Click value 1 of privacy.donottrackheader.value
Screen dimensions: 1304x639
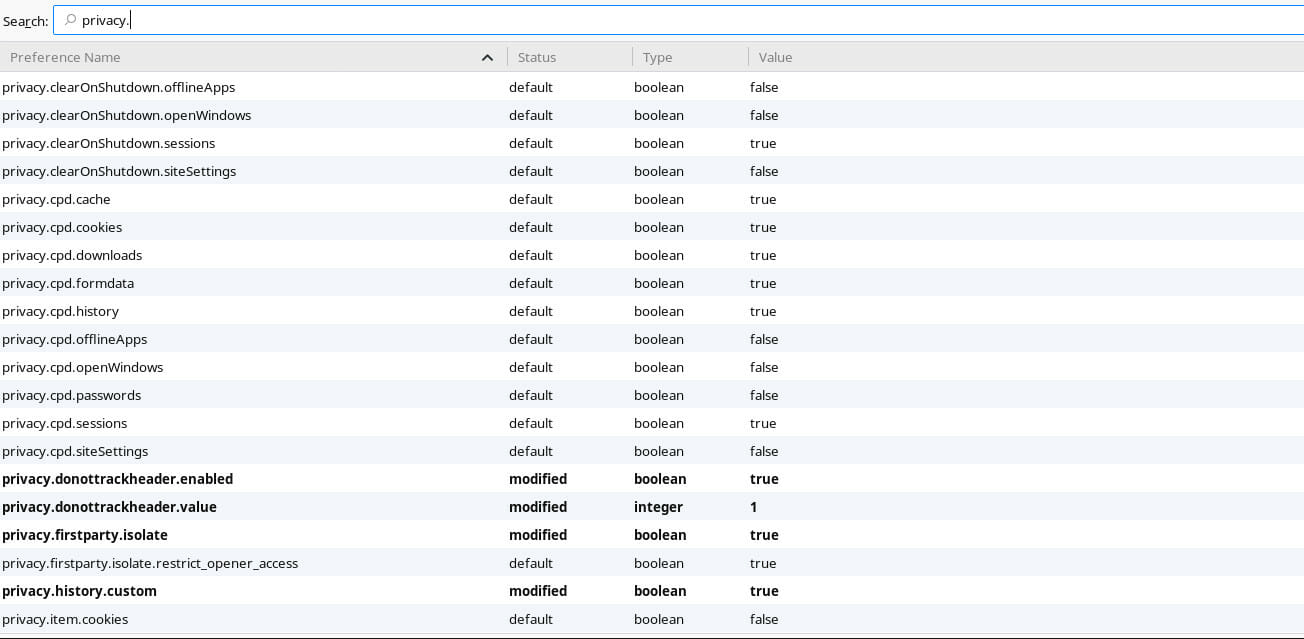[754, 507]
